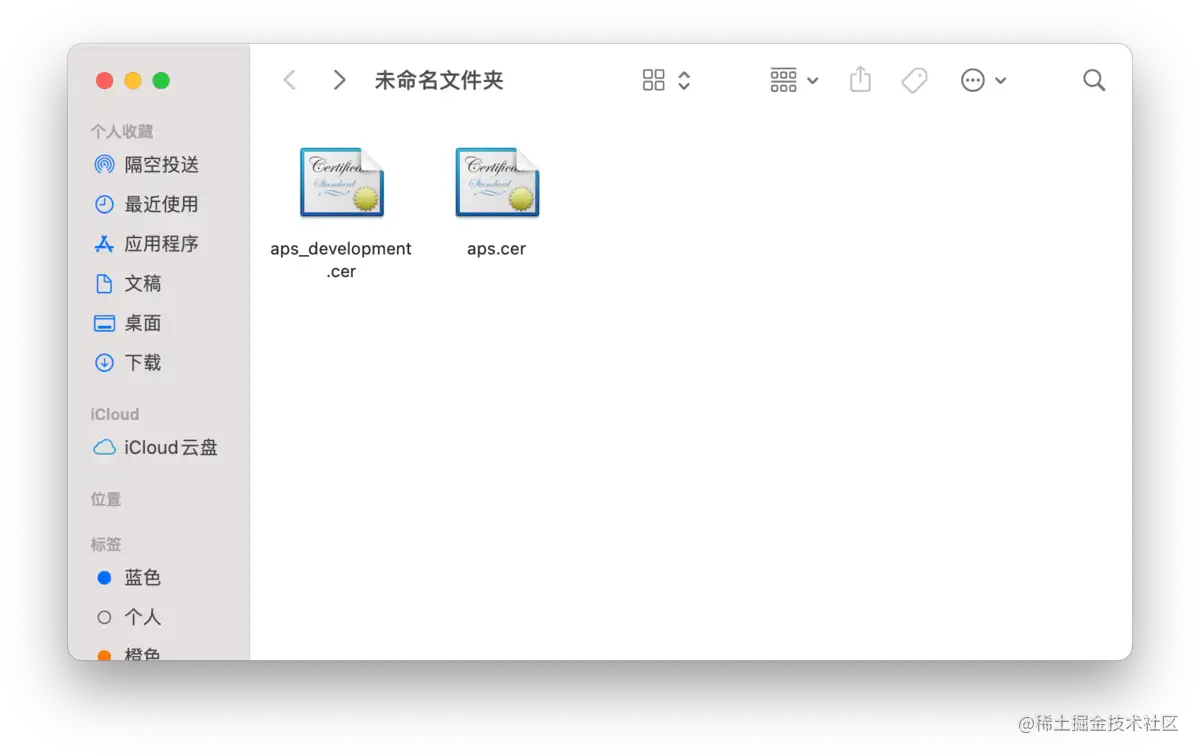Open the 下载 (Downloads) folder
1200x755 pixels.
pyautogui.click(x=140, y=362)
